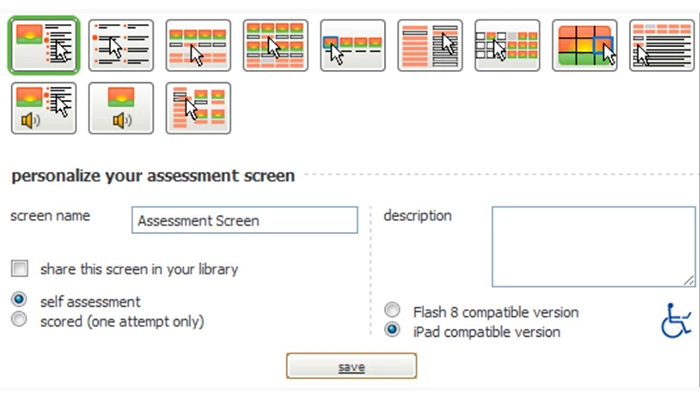The image size is (700, 400).
Task: Select the image-with-text-choices template (green outlined)
Action: click(44, 46)
